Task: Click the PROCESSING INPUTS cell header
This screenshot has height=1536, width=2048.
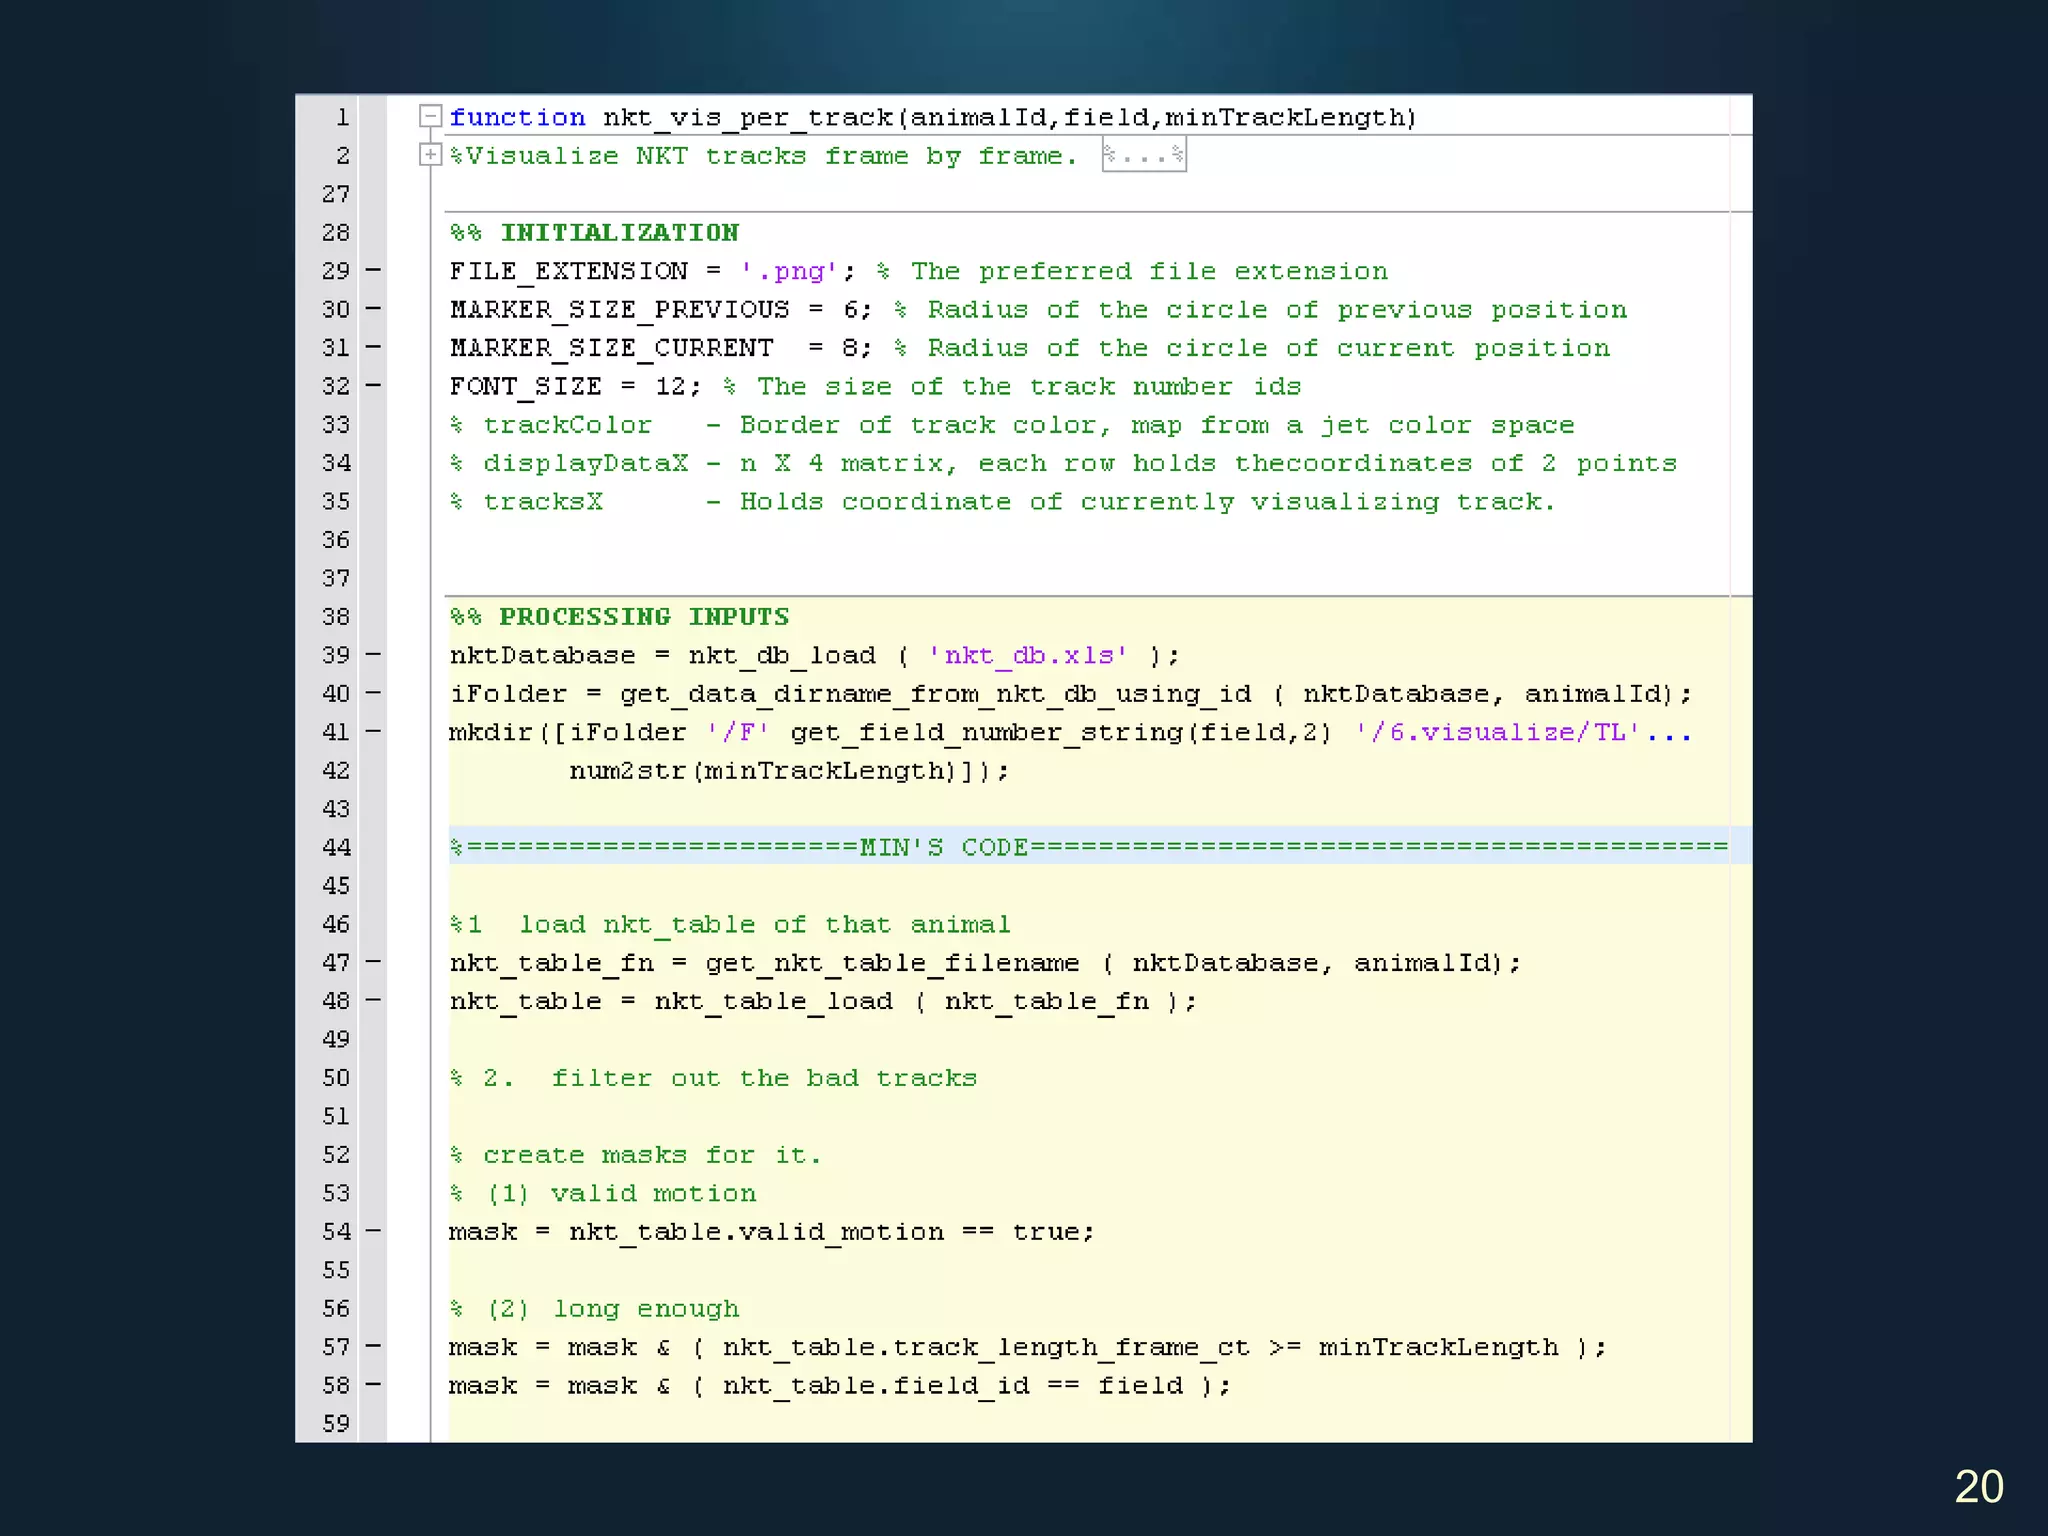Action: 620,617
